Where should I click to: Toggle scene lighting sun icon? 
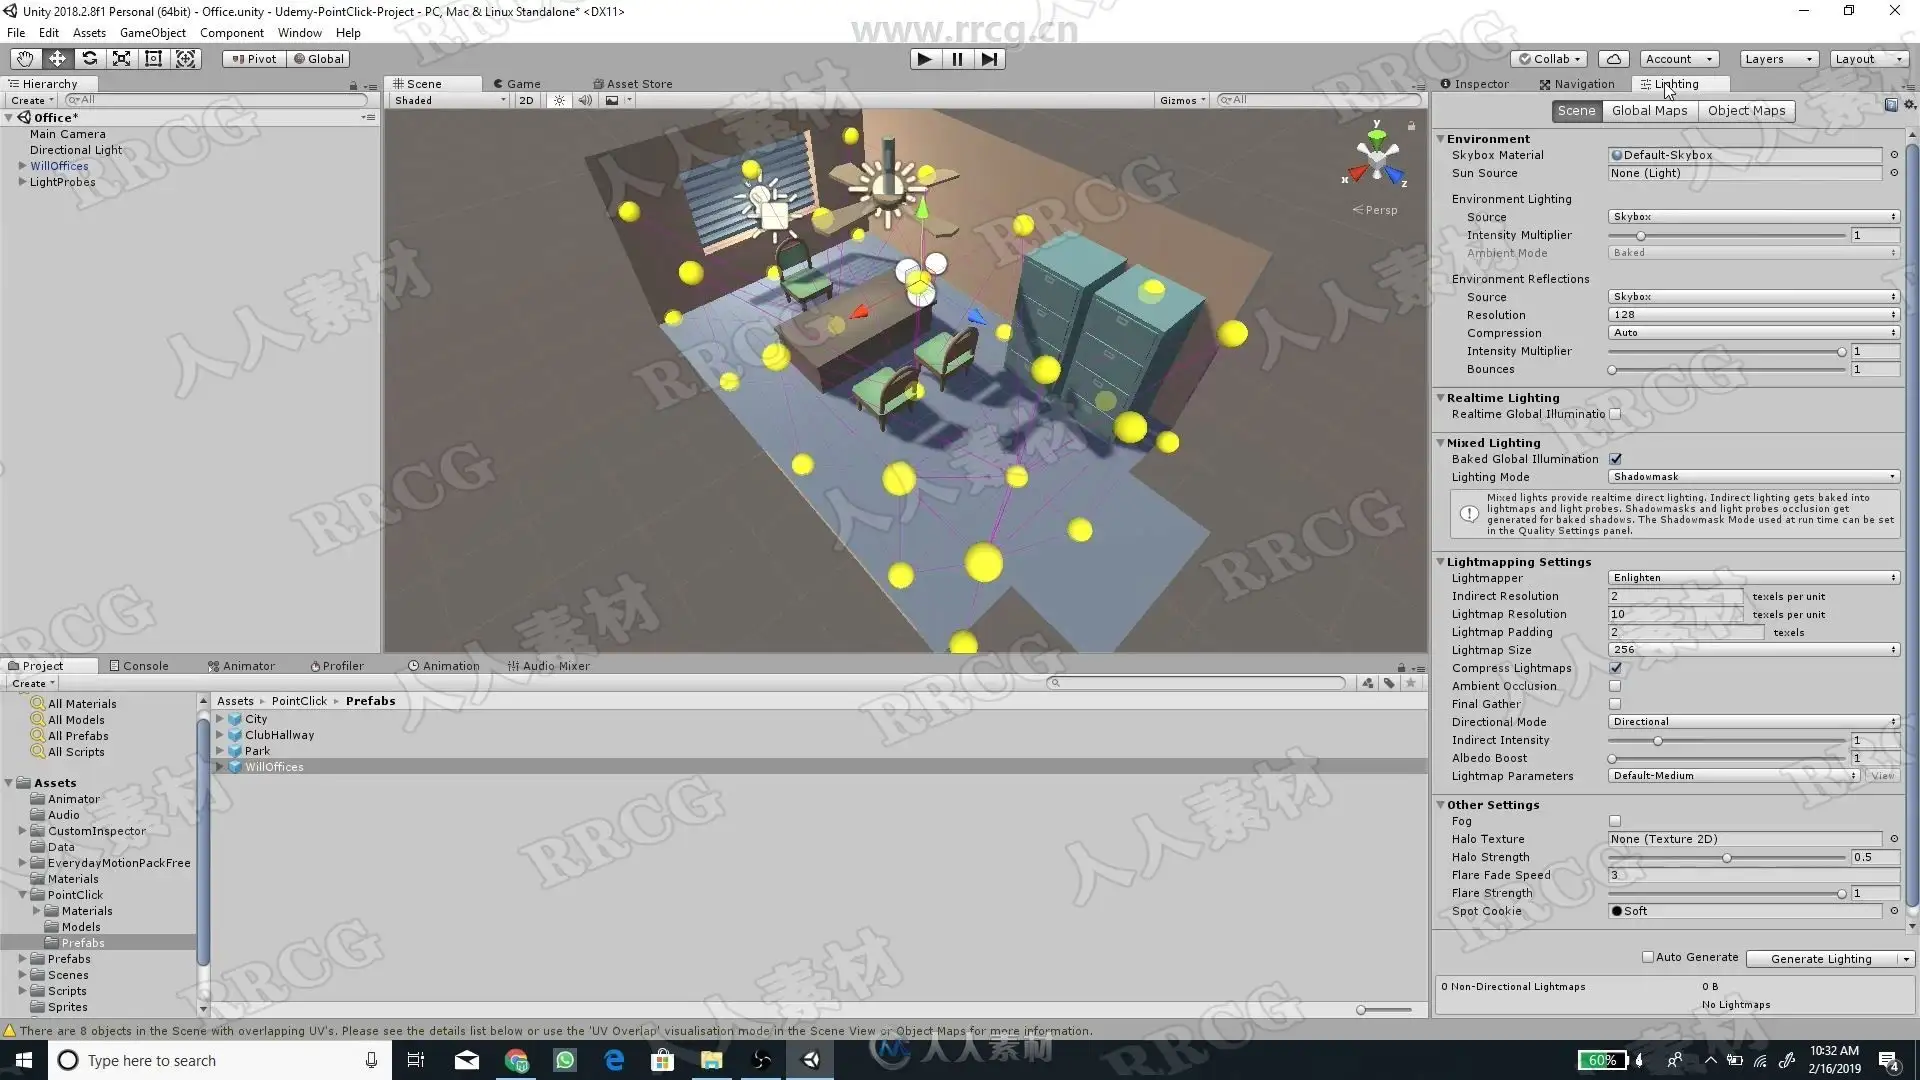tap(559, 100)
